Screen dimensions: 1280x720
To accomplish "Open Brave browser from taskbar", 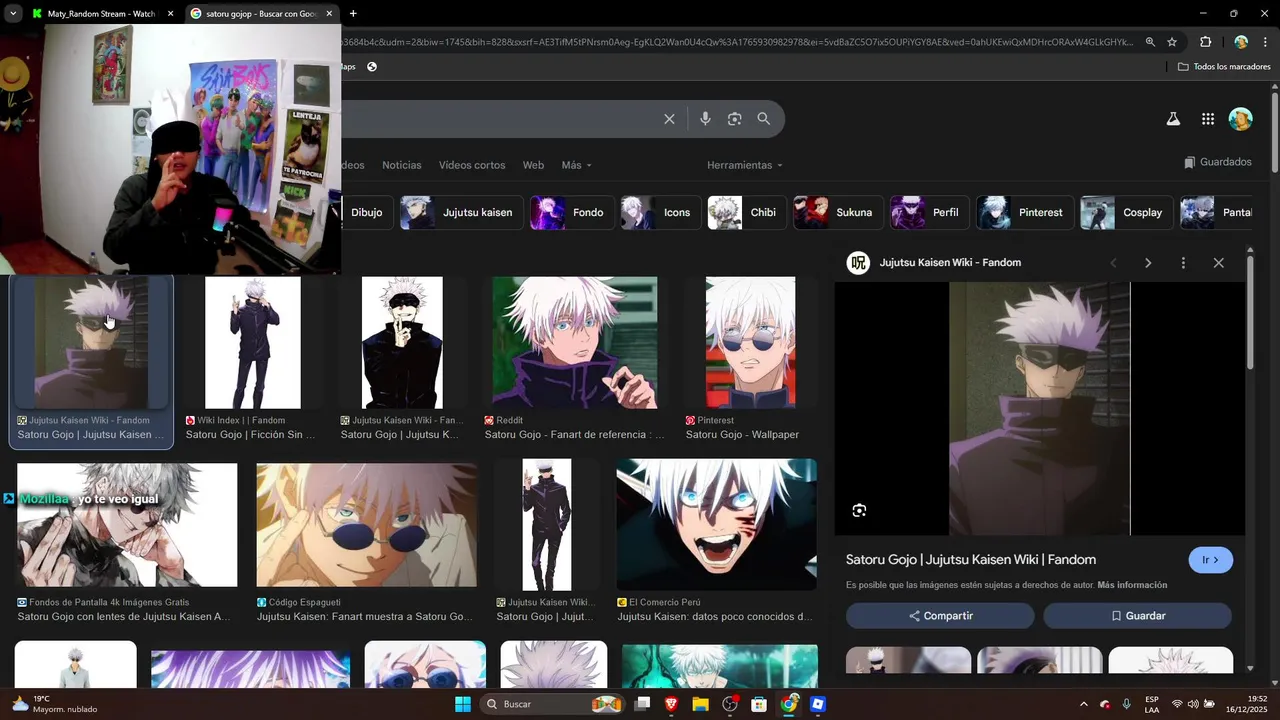I will click(x=671, y=704).
